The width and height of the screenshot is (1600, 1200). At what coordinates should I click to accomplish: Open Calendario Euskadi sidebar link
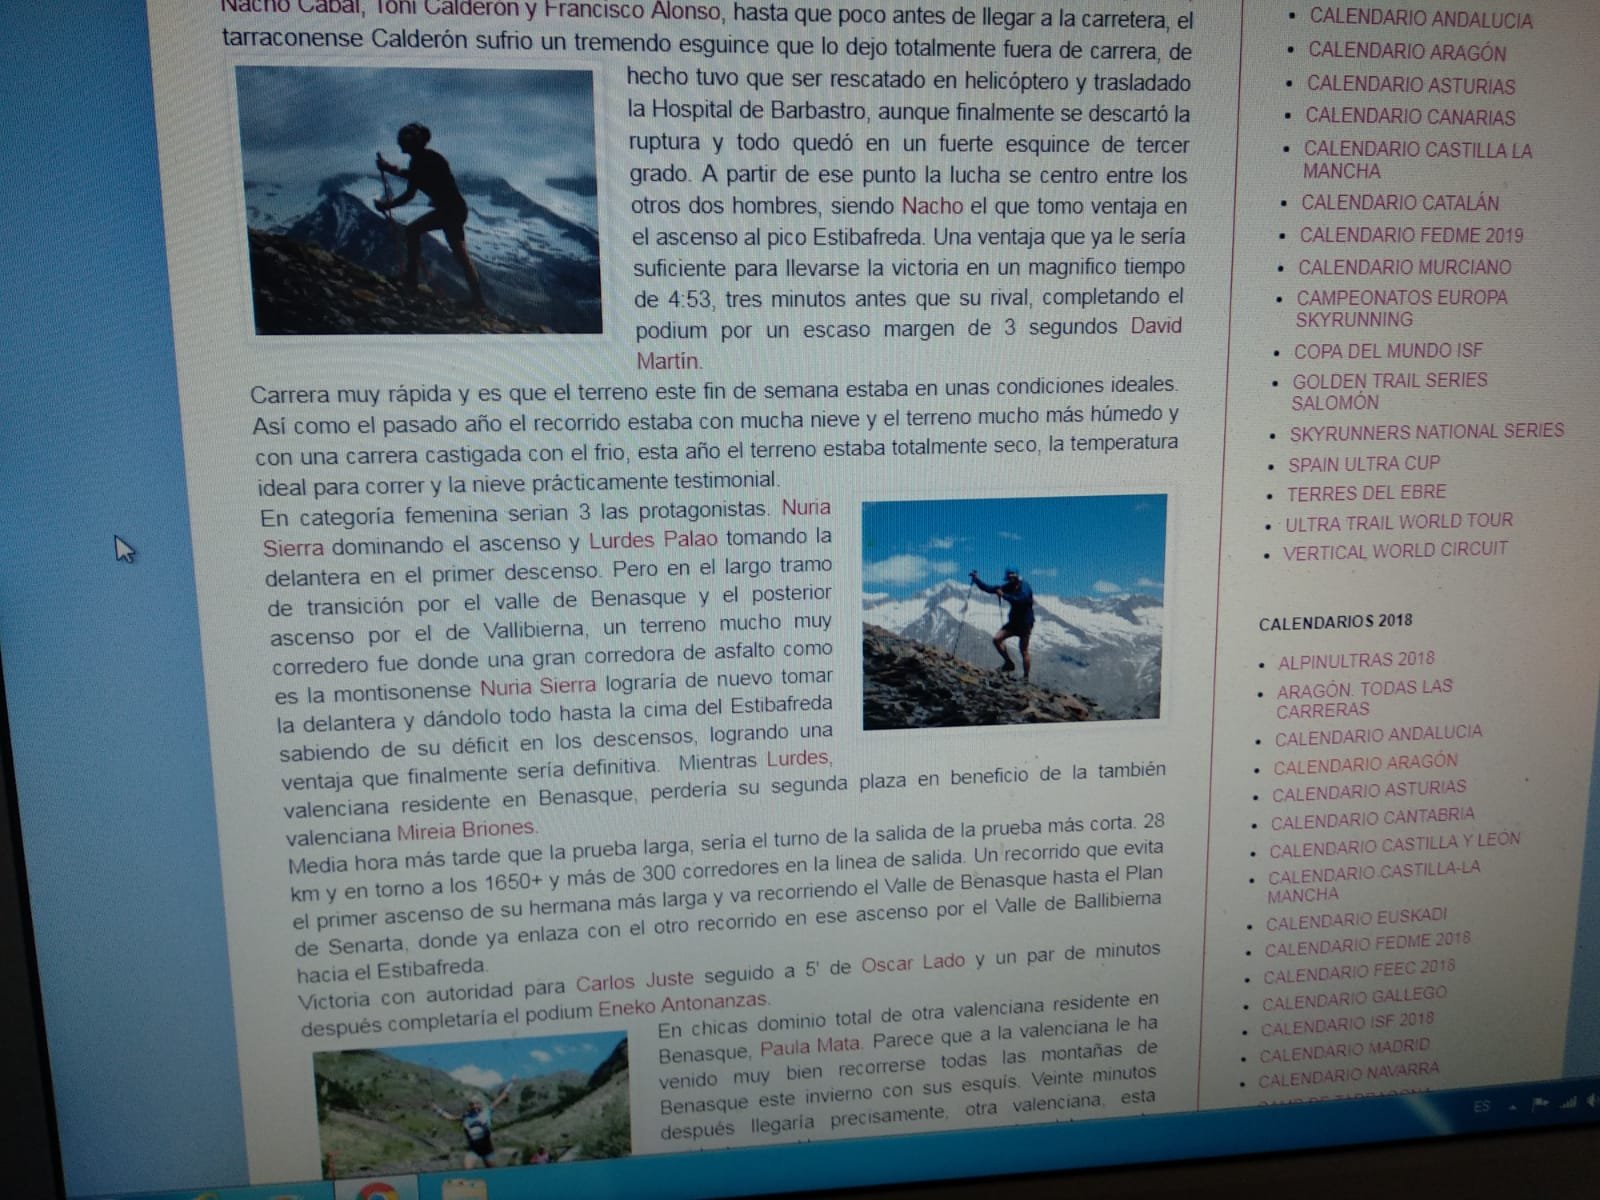click(1355, 920)
